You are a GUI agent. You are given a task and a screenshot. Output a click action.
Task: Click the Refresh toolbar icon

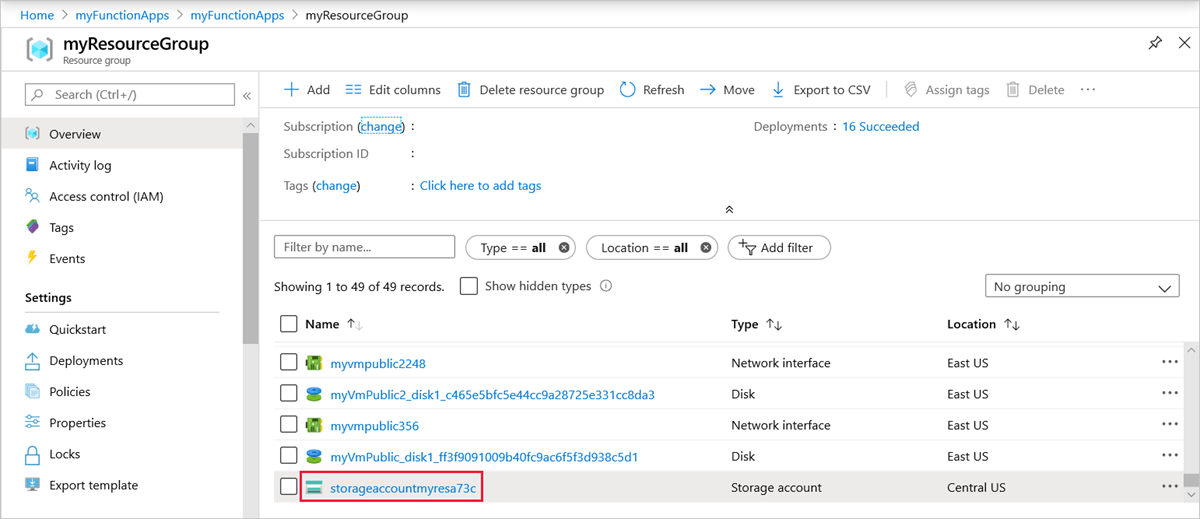(628, 90)
